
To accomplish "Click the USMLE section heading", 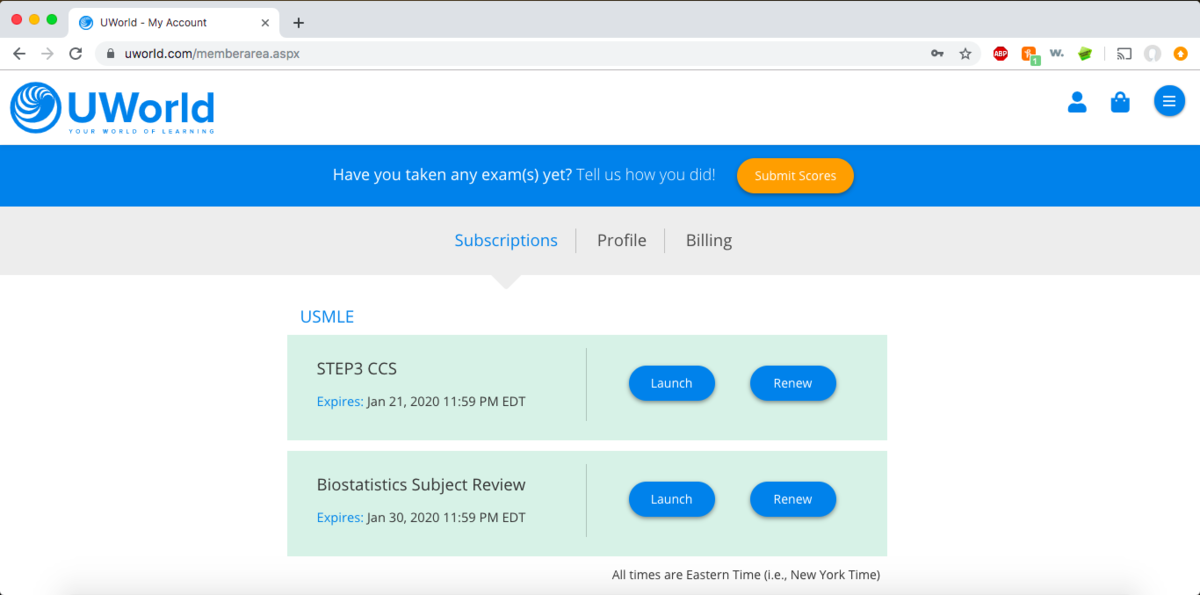I will pyautogui.click(x=327, y=317).
